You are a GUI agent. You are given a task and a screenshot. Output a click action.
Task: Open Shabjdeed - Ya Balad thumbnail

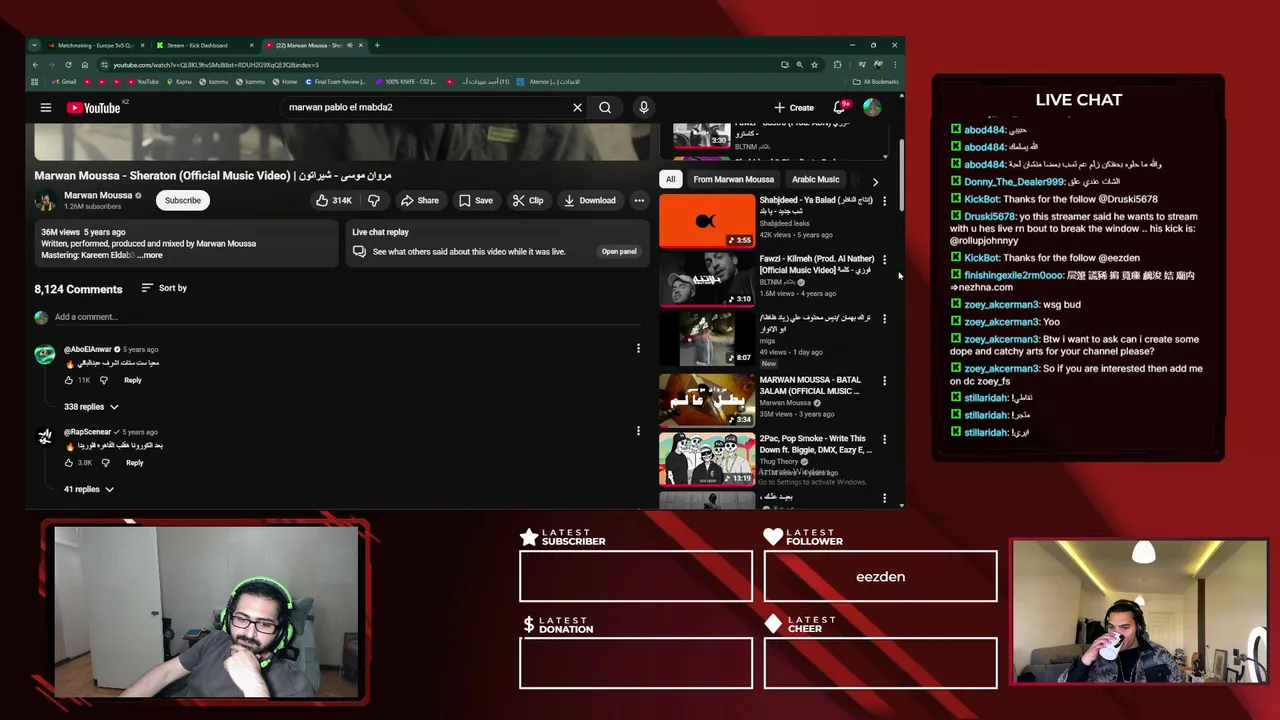coord(707,220)
